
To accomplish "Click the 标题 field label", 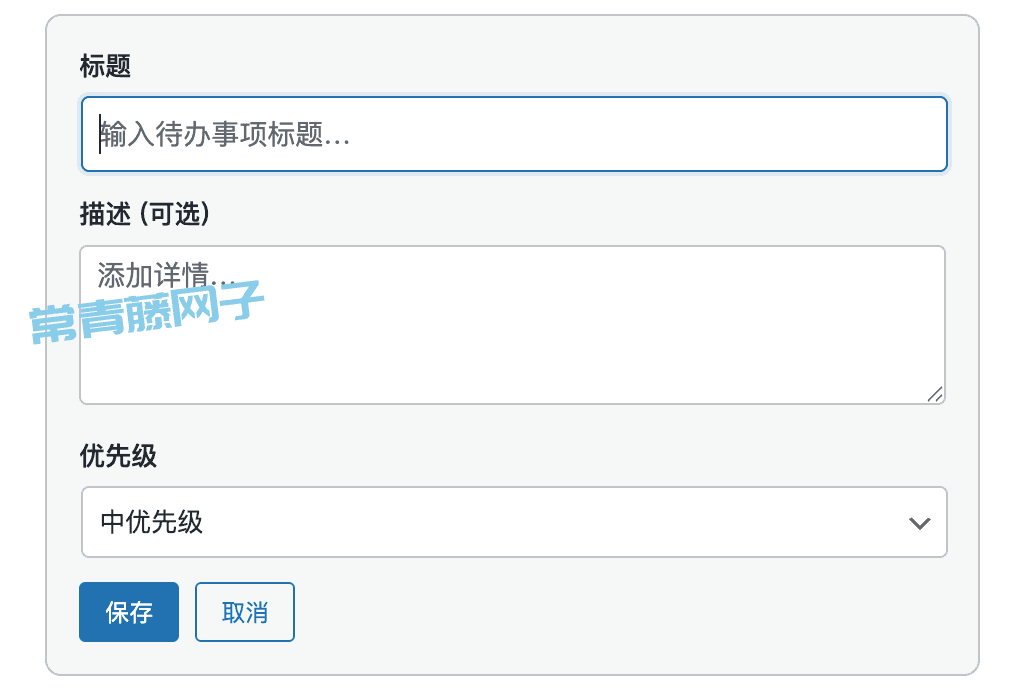I will [105, 66].
